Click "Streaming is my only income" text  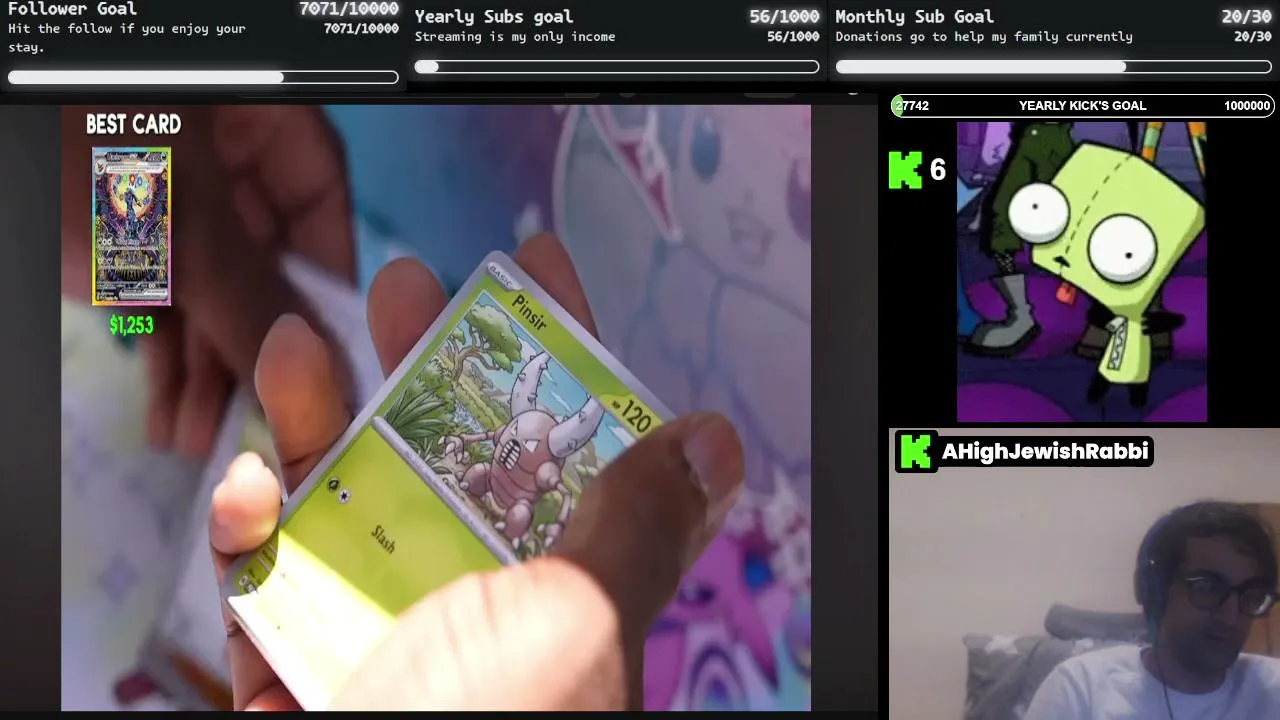(515, 37)
